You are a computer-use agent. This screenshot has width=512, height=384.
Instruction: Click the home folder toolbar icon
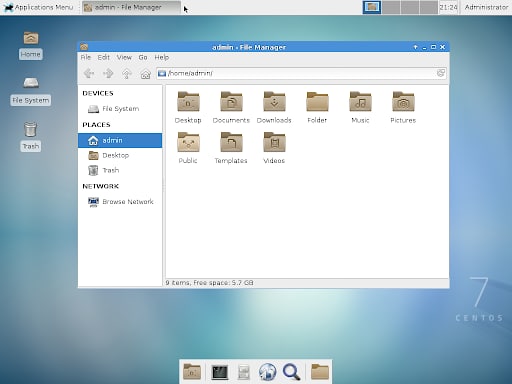coord(145,73)
